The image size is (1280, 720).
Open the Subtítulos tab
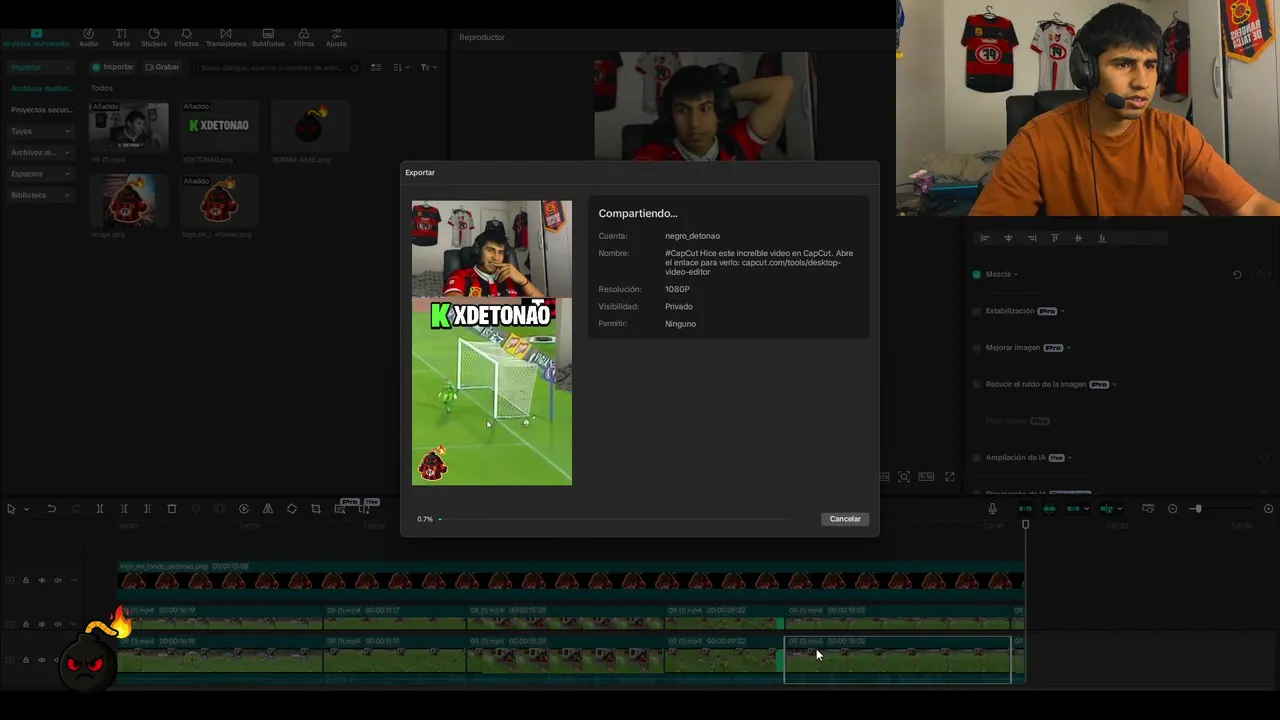pyautogui.click(x=268, y=38)
